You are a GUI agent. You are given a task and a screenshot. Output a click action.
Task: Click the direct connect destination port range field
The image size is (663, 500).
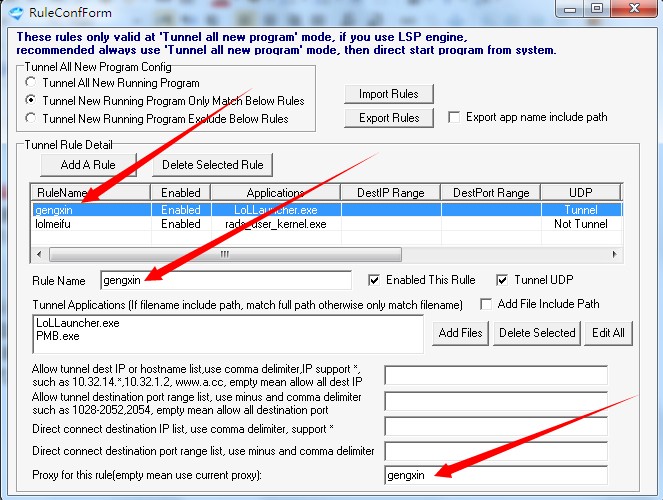click(496, 451)
